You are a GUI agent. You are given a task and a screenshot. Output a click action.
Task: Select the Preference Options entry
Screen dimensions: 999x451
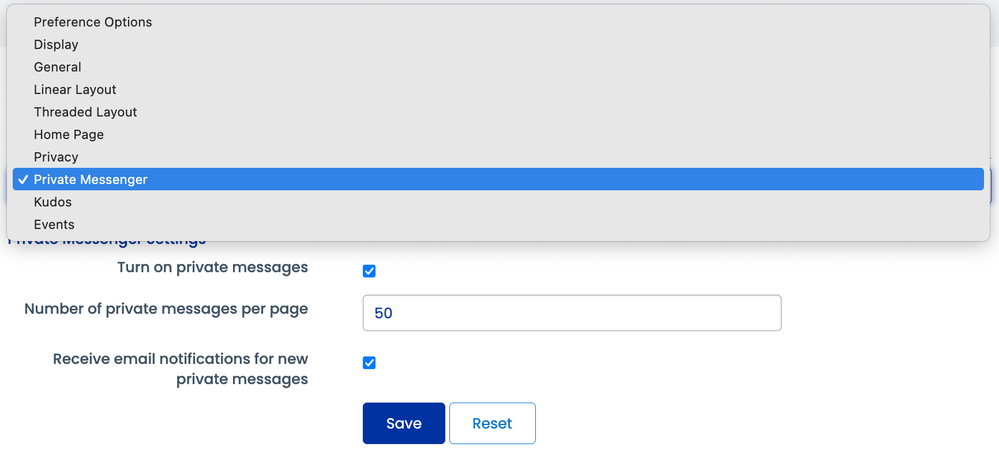pos(93,22)
